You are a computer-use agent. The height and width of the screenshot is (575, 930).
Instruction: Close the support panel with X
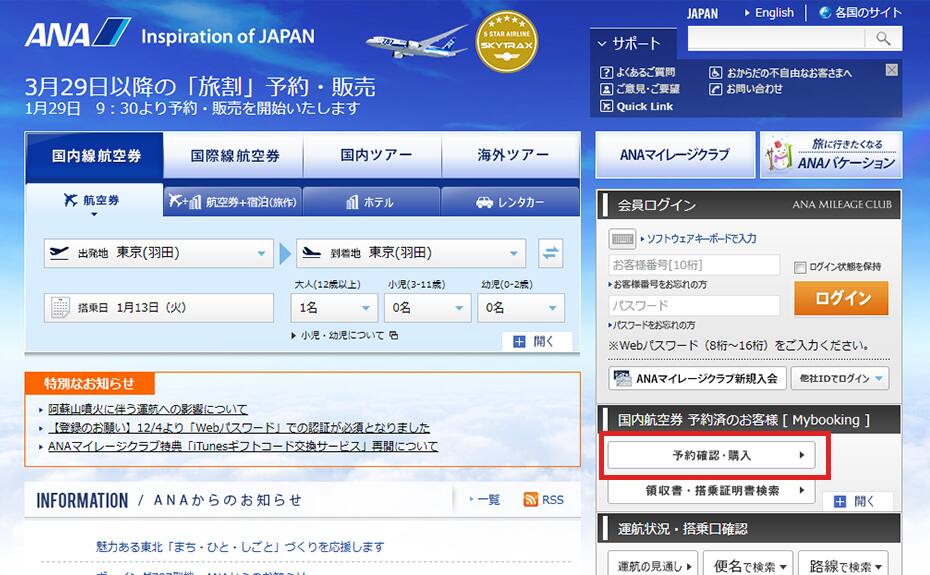pos(891,70)
